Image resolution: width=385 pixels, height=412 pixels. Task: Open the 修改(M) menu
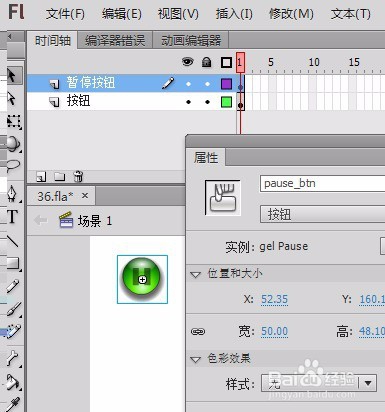click(291, 14)
